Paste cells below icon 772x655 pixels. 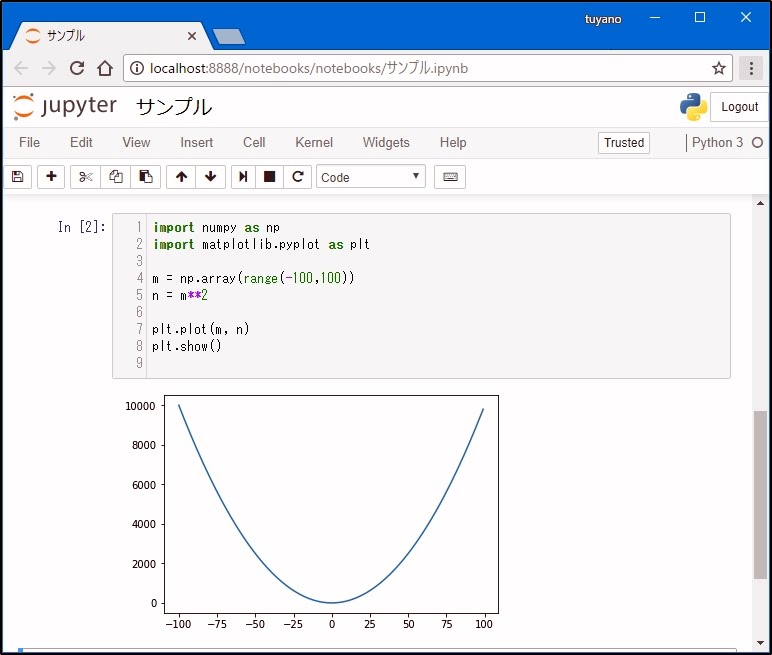tap(146, 177)
